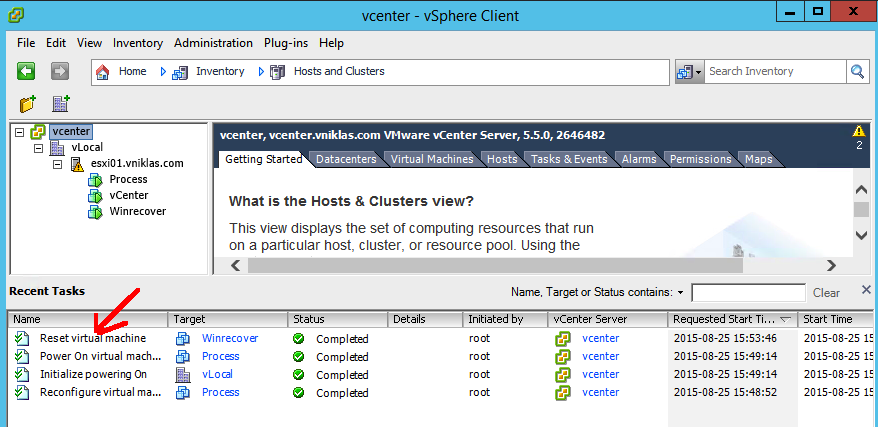The image size is (878, 427).
Task: Open the Home breadcrumb arrow menu
Action: [x=164, y=72]
